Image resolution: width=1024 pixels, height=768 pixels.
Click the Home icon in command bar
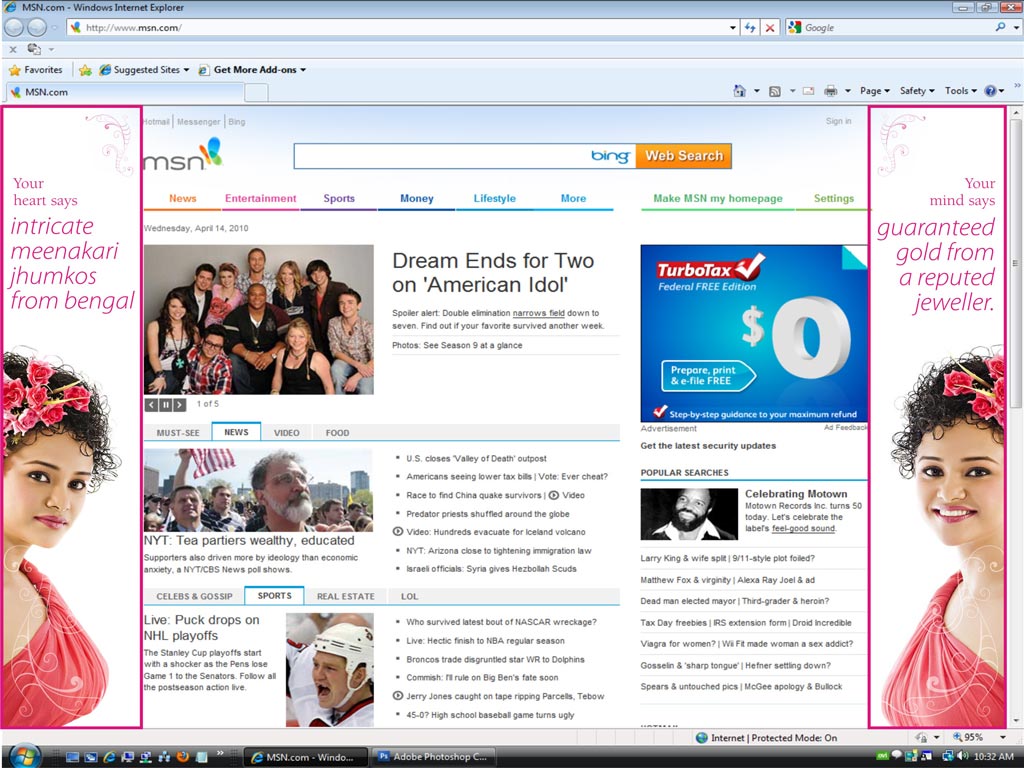click(x=739, y=91)
